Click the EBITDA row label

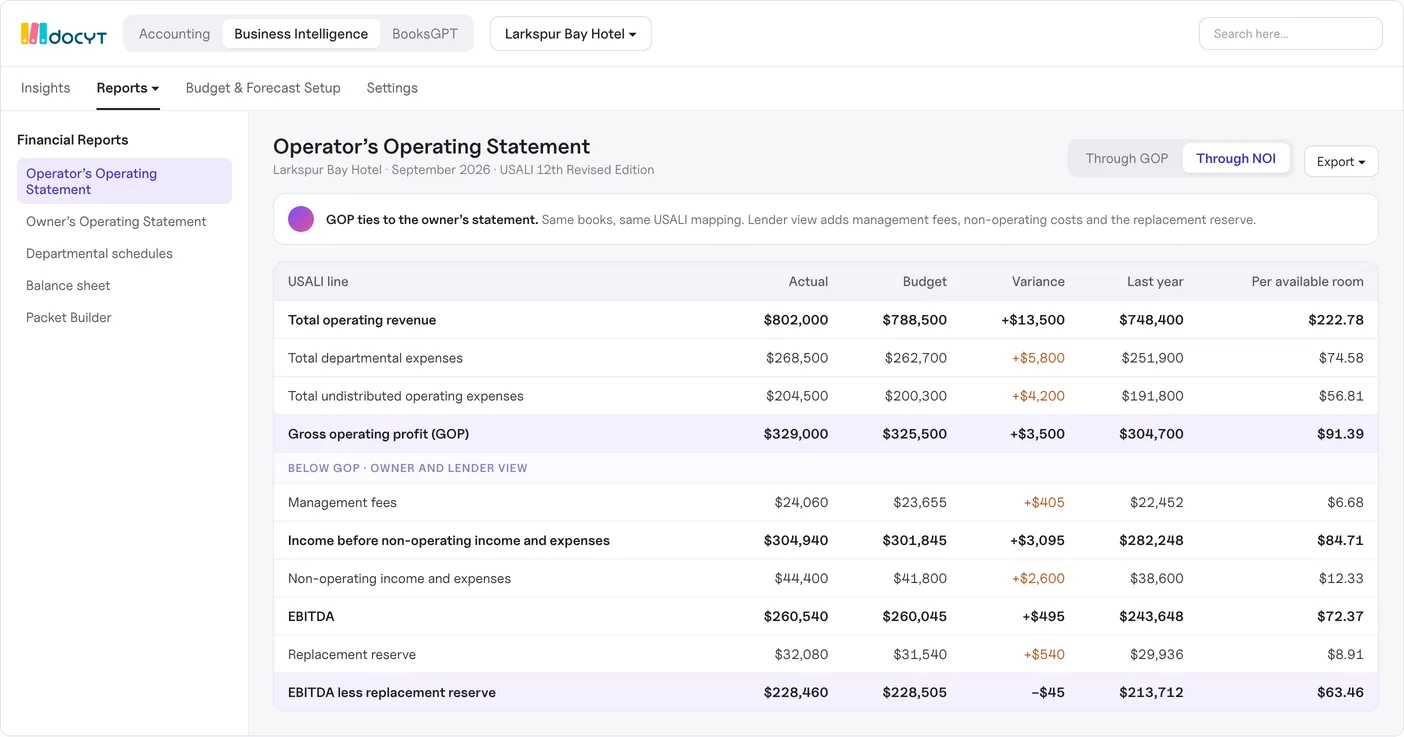(x=311, y=617)
